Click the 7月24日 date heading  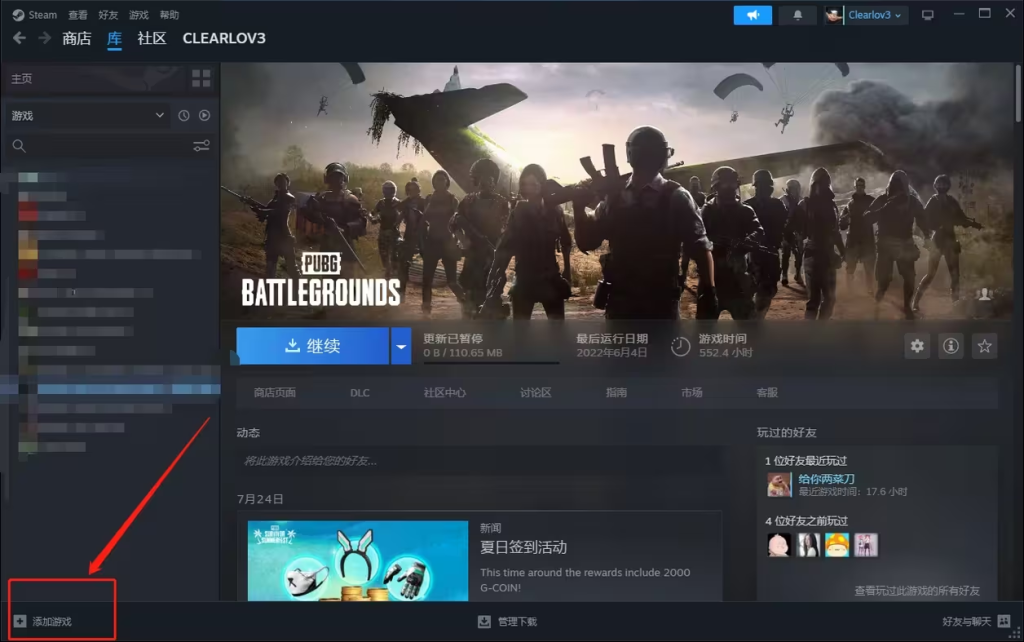(260, 499)
